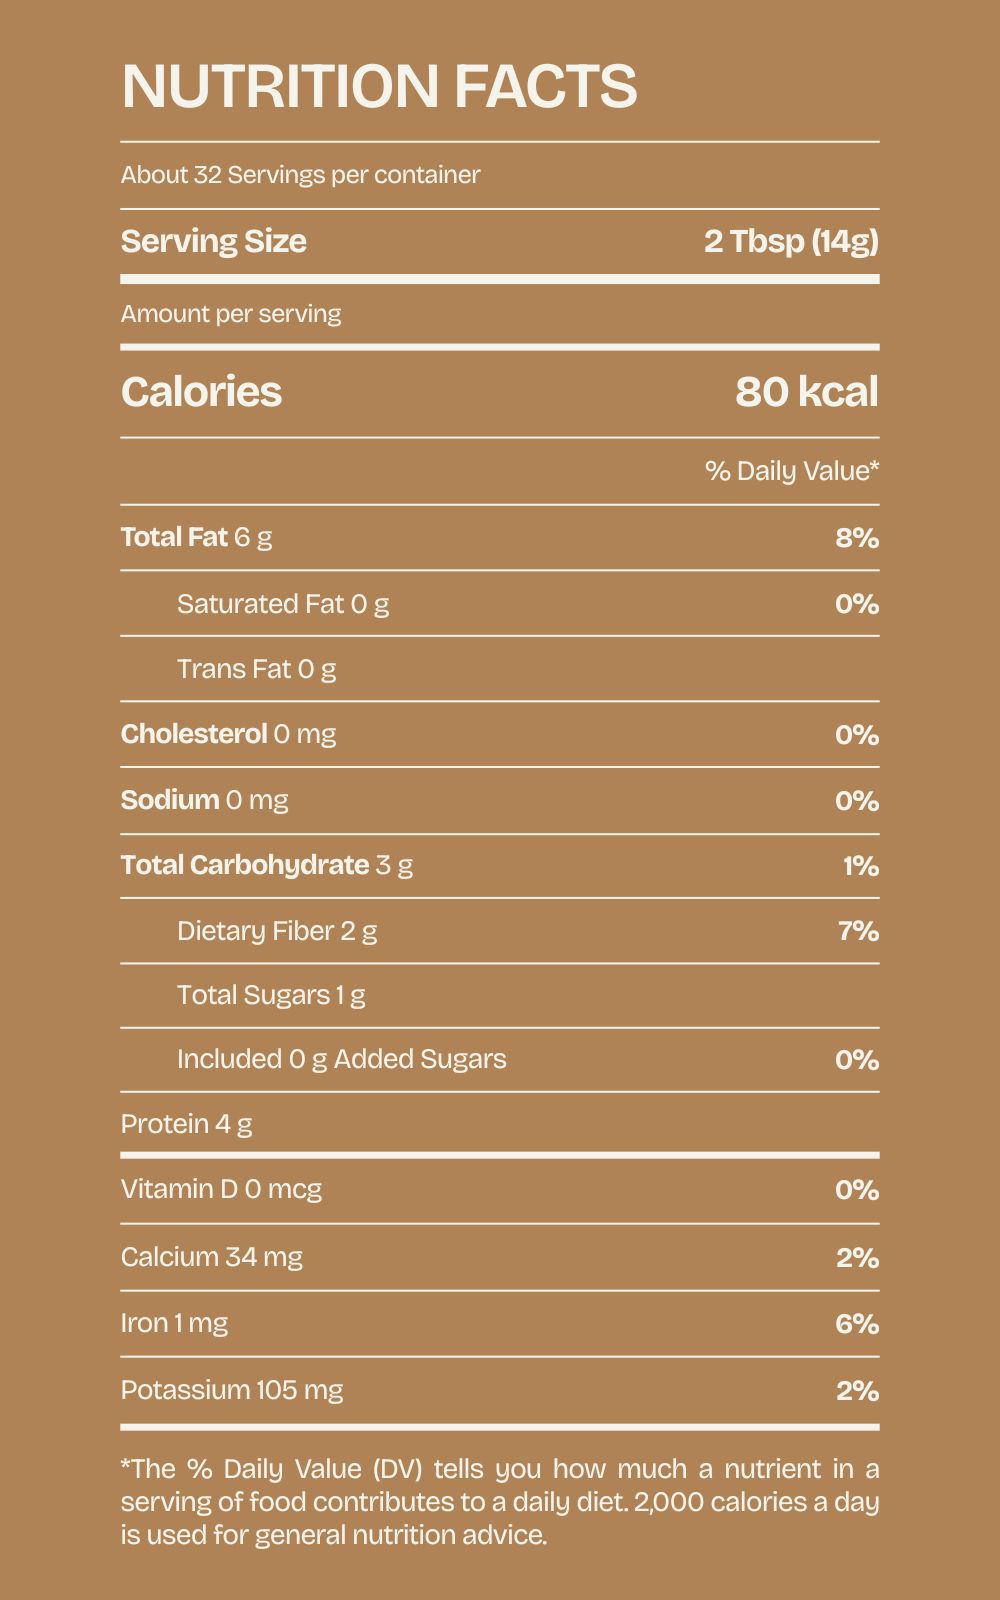Image resolution: width=1000 pixels, height=1600 pixels.
Task: Click the % Daily Value* column header
Action: pos(791,471)
